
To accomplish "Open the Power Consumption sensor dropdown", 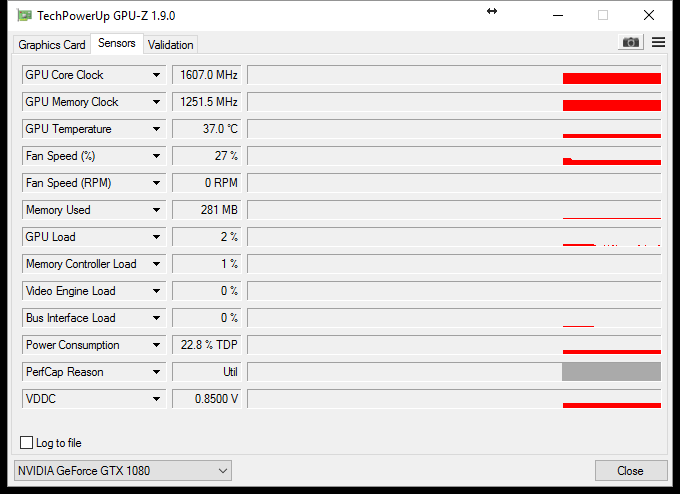I will pyautogui.click(x=157, y=345).
